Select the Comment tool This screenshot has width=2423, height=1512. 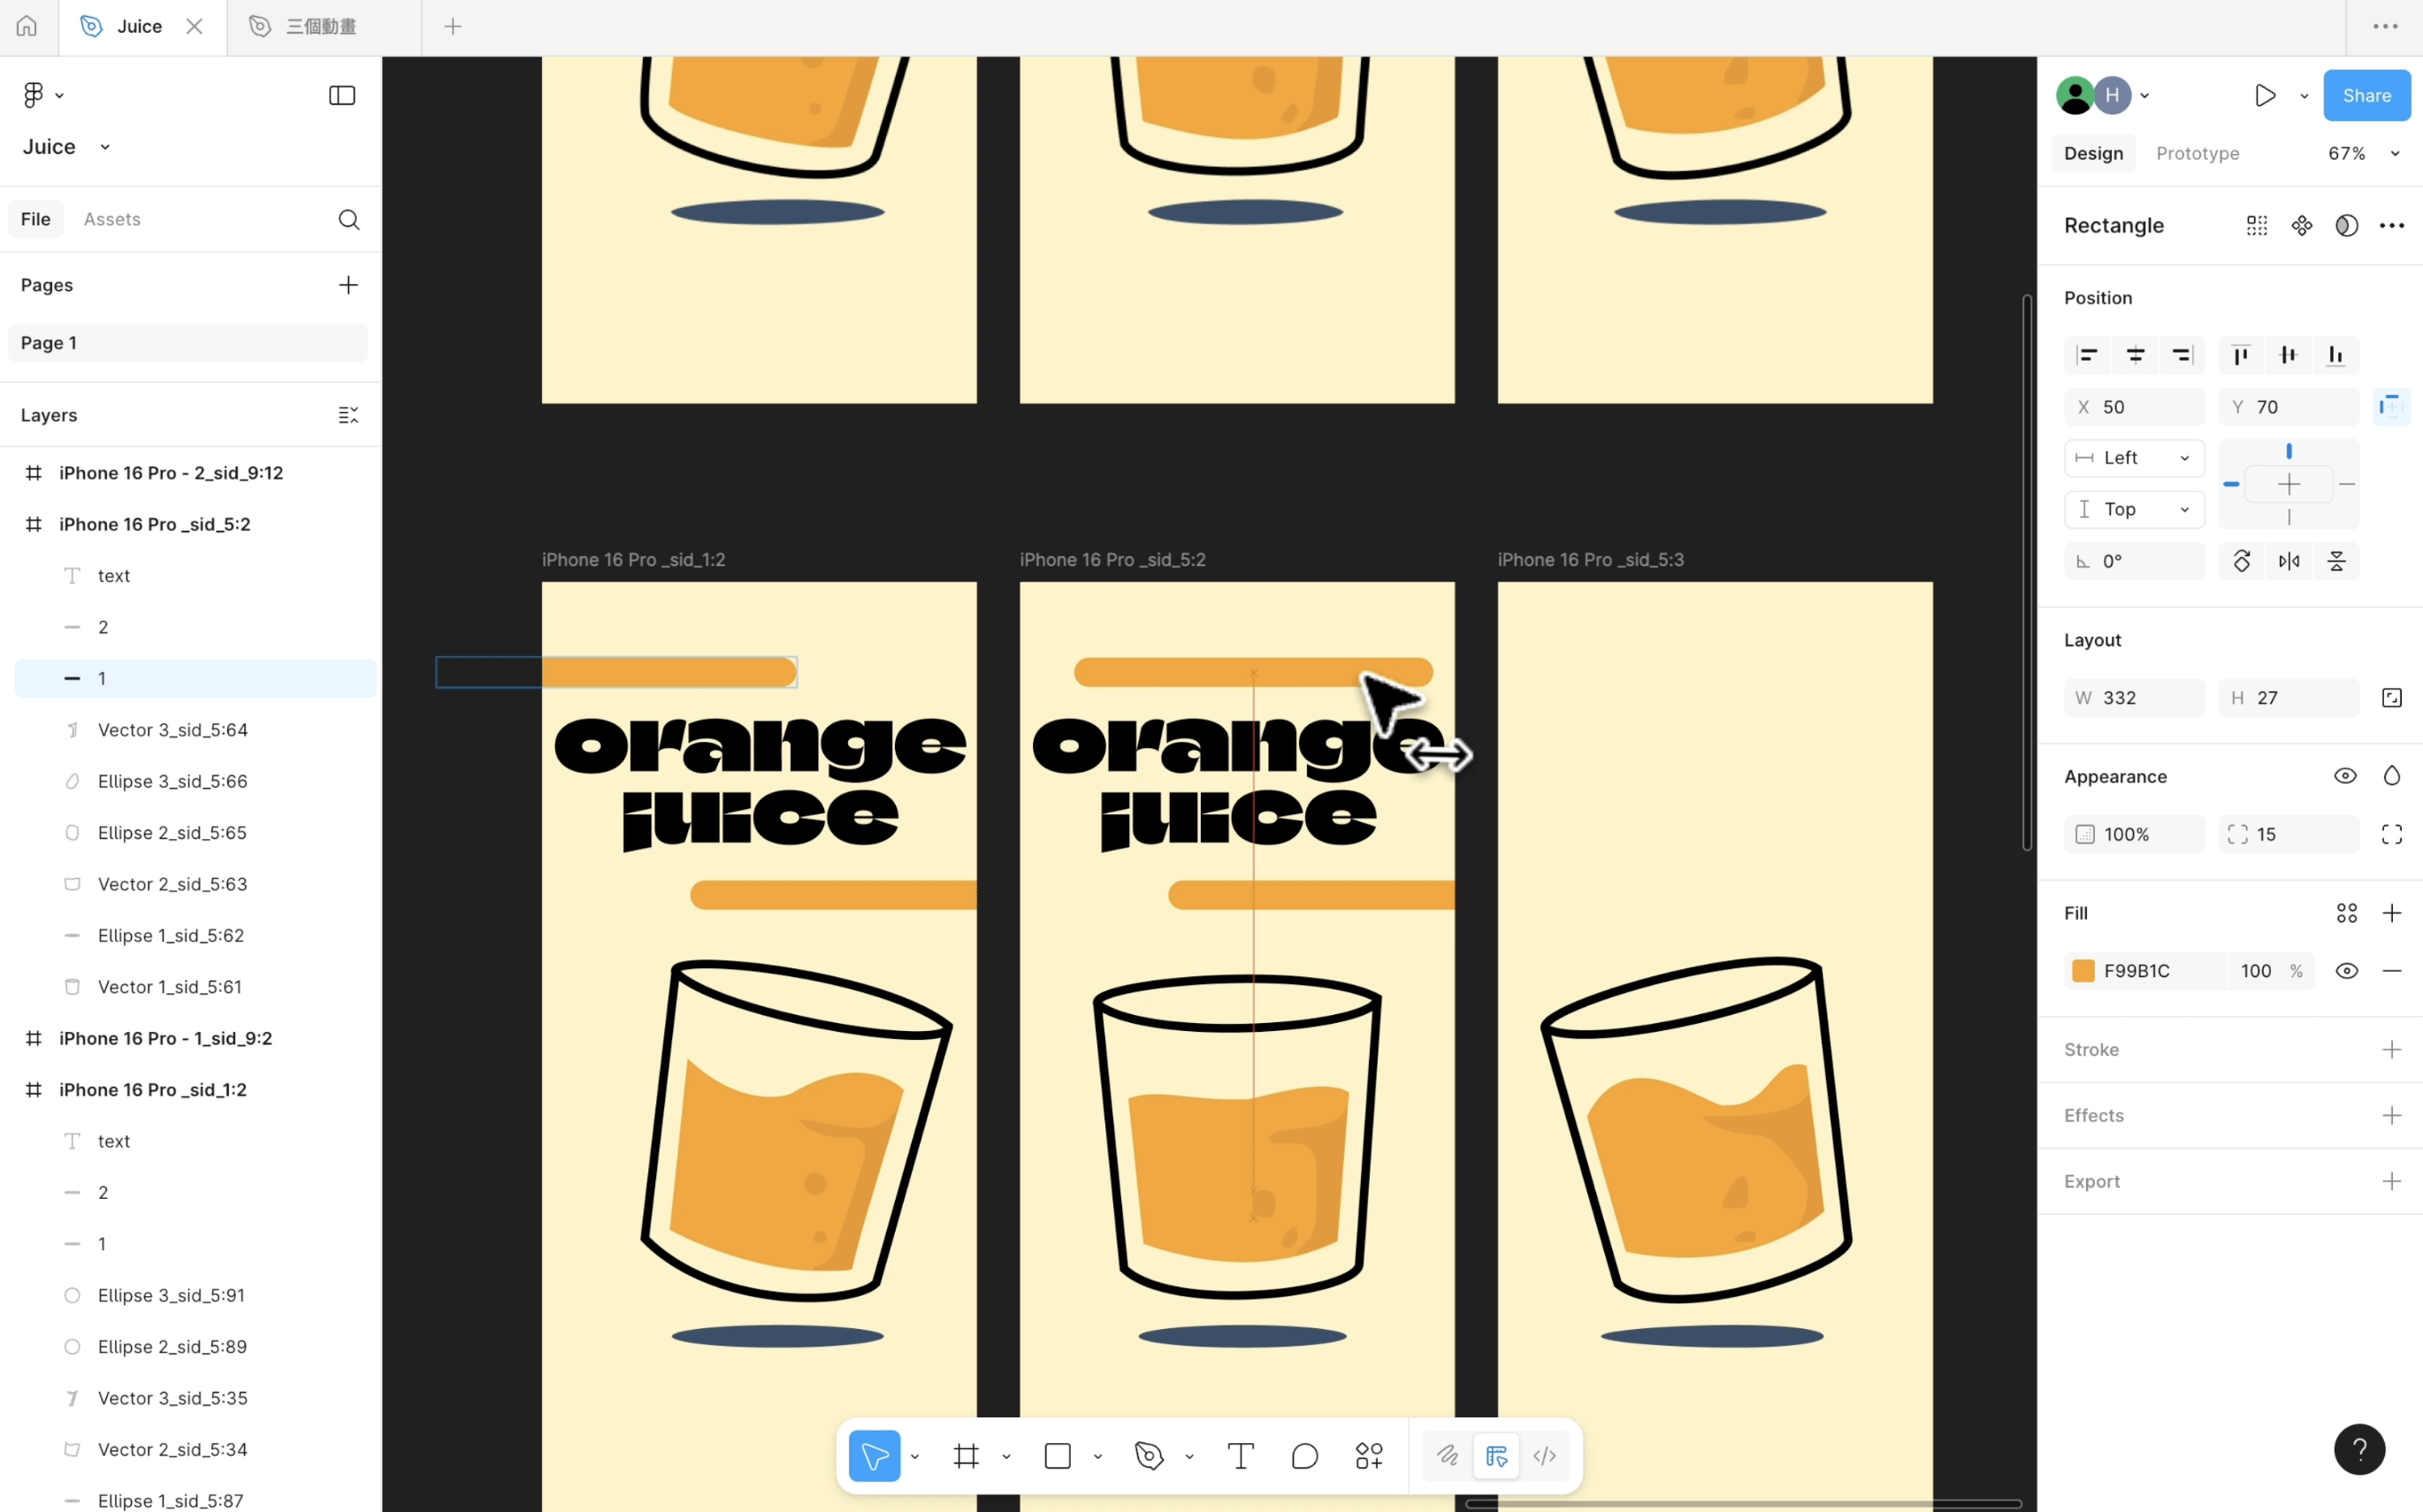pyautogui.click(x=1304, y=1456)
